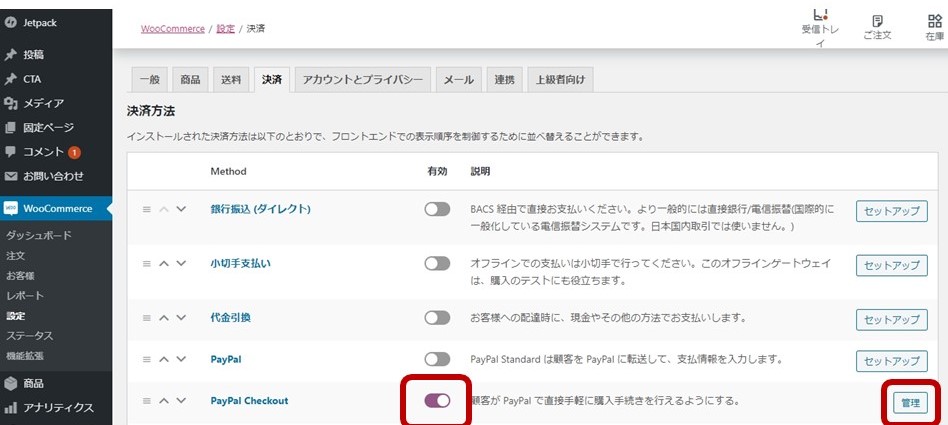This screenshot has height=425, width=948.
Task: Click the comment count badge
Action: click(74, 152)
